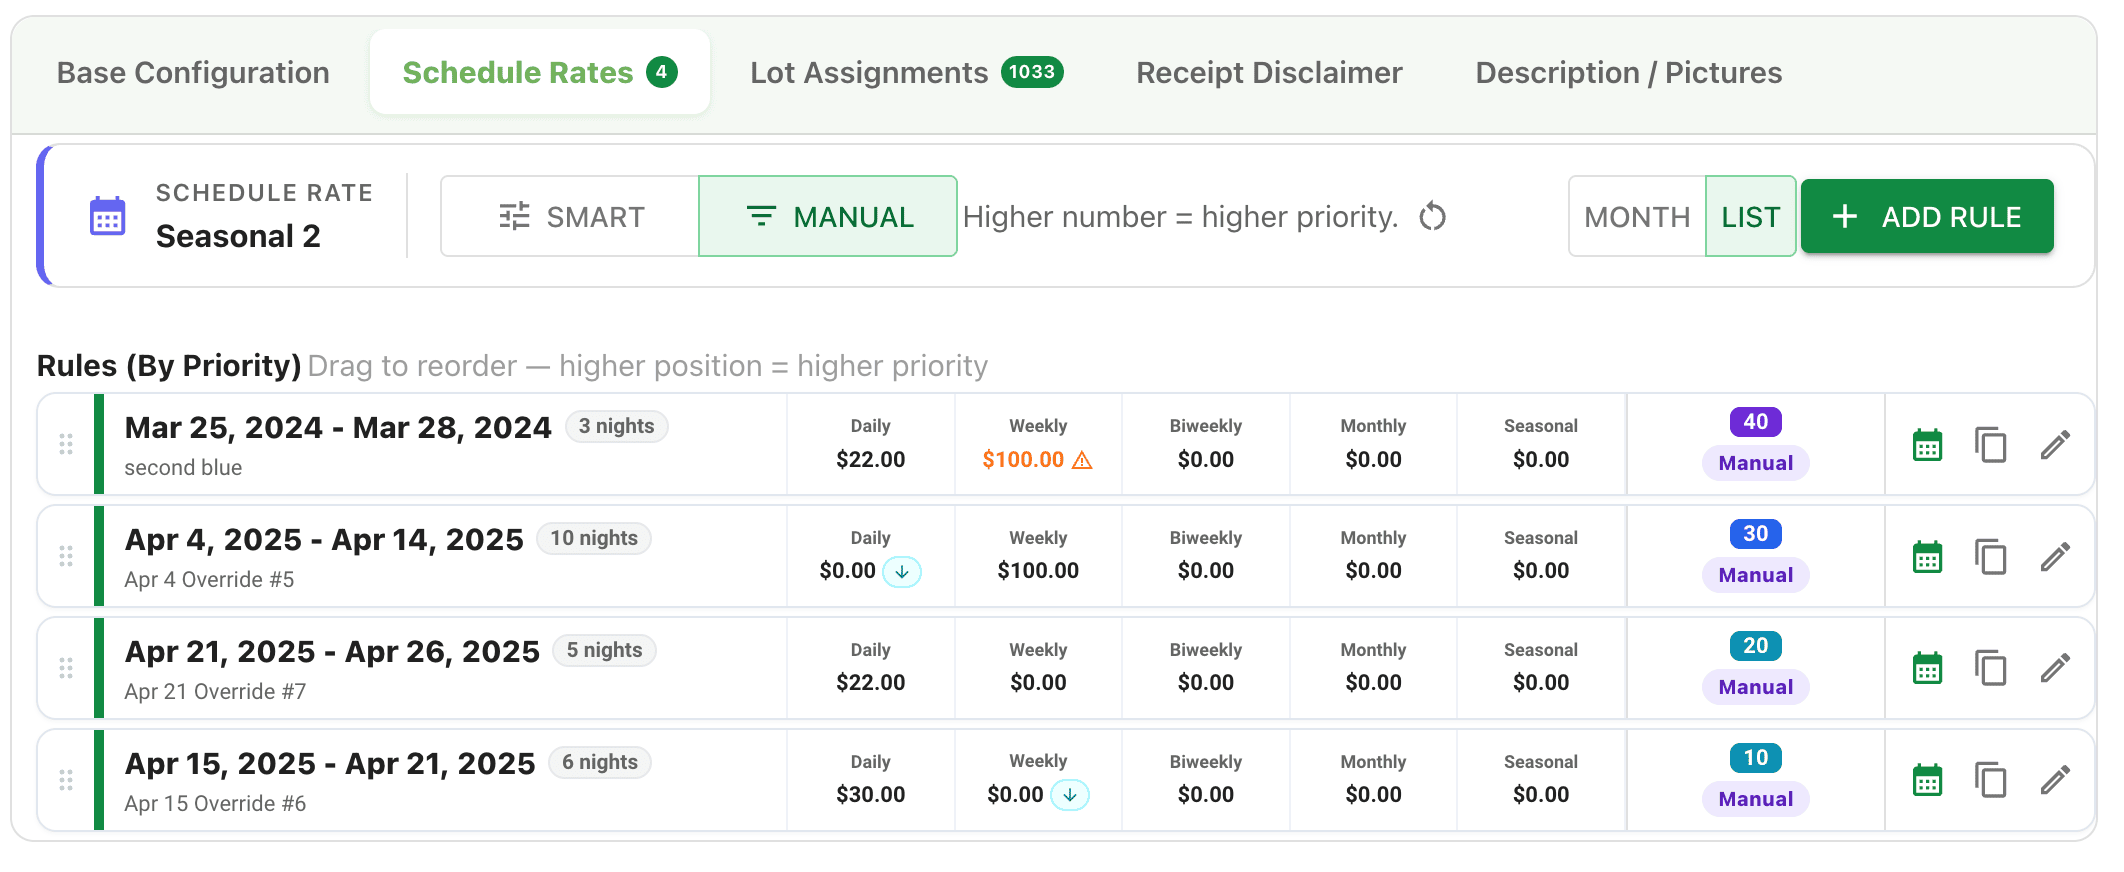Click the weekly $100.00 warning triangle icon

click(1082, 460)
